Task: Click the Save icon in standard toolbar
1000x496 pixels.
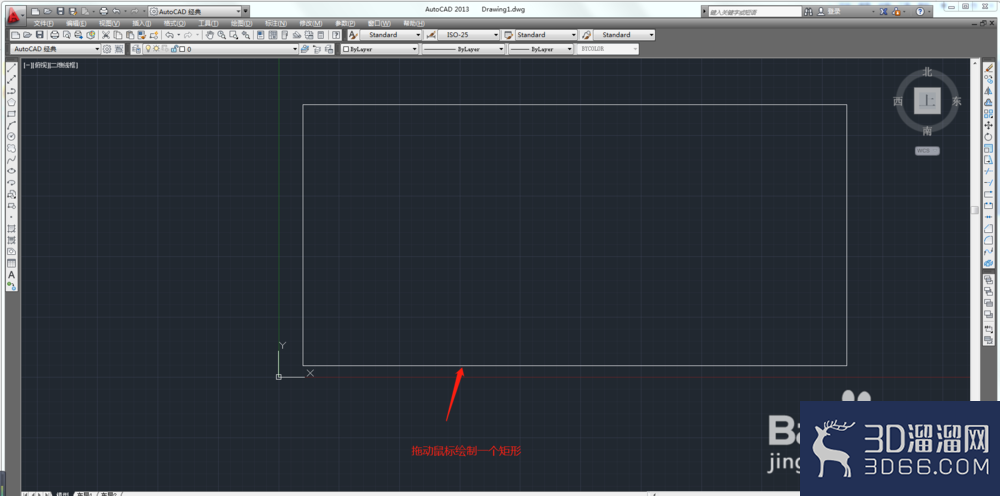Action: pos(40,35)
